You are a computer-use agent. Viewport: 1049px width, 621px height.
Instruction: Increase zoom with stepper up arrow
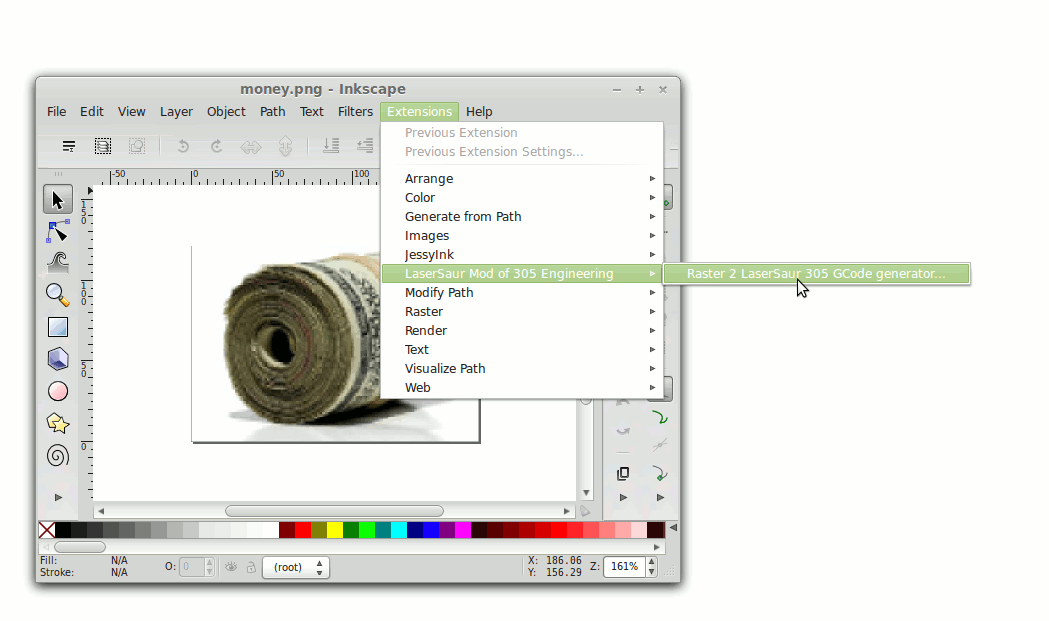click(652, 562)
